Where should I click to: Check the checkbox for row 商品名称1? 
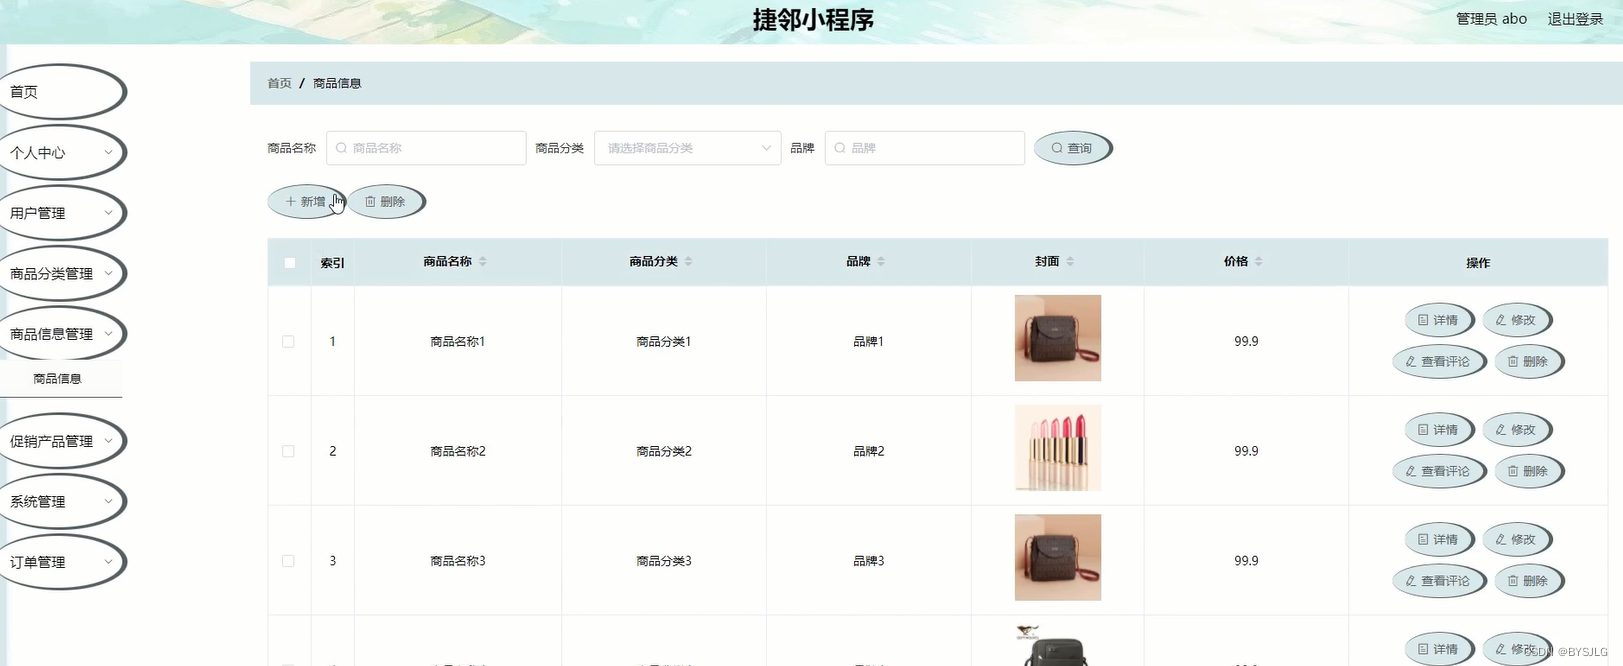point(288,342)
